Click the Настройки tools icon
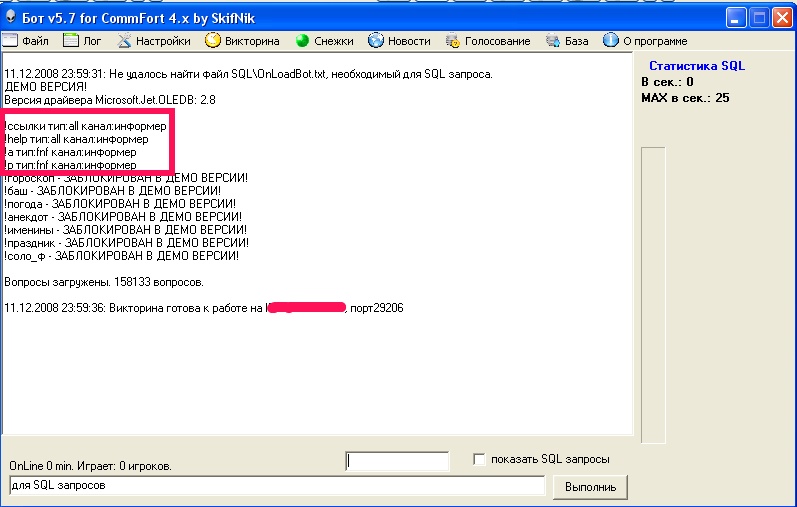The width and height of the screenshot is (797, 507). coord(125,41)
